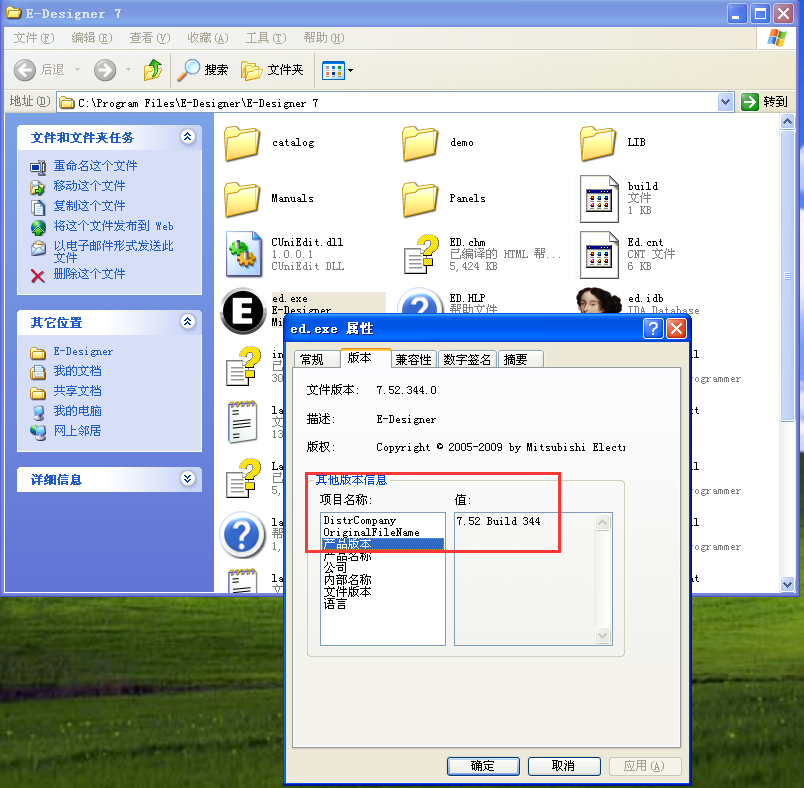Toggle the 文件夹 folders pane button

pyautogui.click(x=272, y=70)
